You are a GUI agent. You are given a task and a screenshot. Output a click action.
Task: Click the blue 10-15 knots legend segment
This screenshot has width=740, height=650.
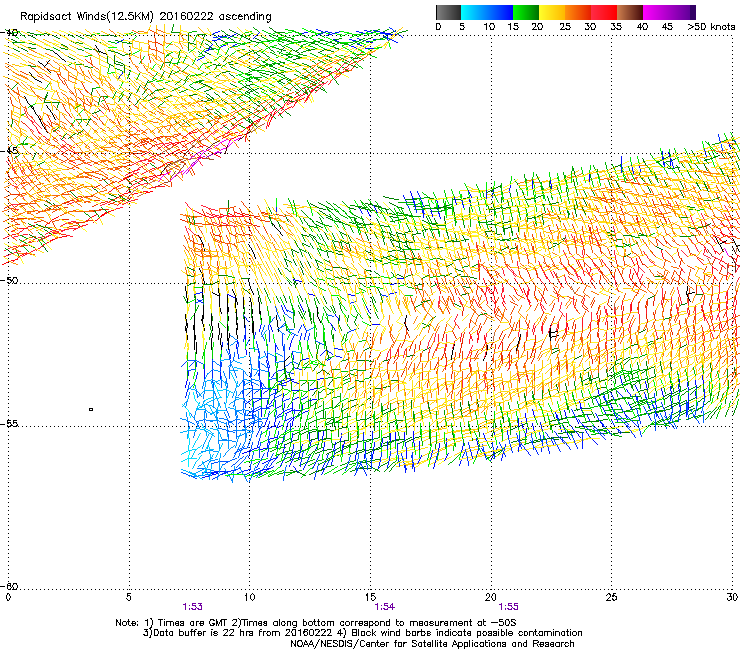click(x=500, y=12)
